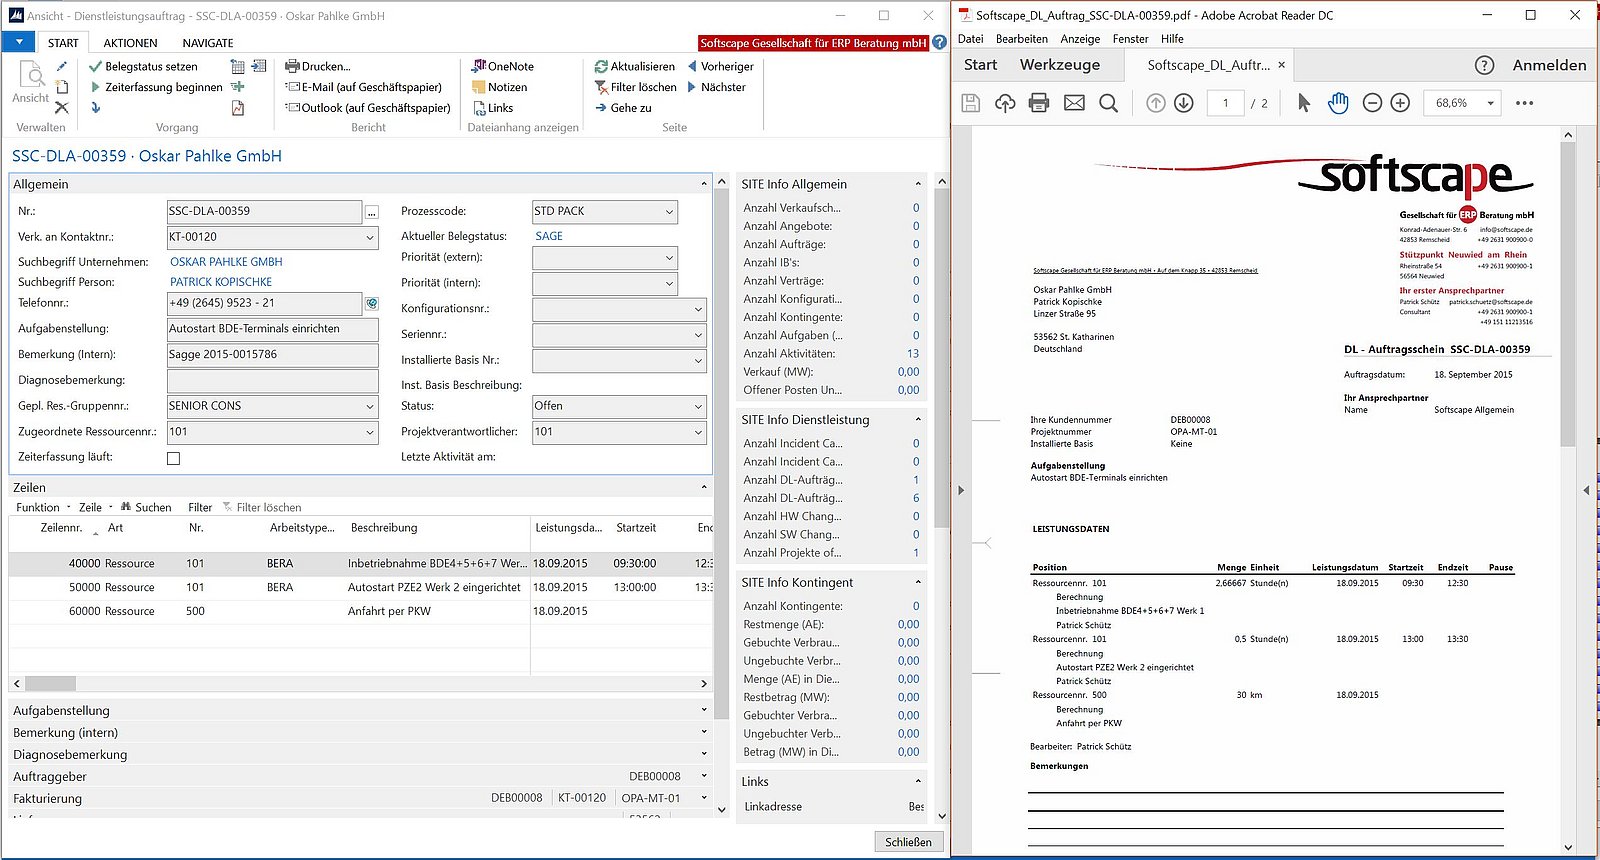Viewport: 1600px width, 860px height.
Task: Click the blue help question mark icon
Action: tap(940, 43)
